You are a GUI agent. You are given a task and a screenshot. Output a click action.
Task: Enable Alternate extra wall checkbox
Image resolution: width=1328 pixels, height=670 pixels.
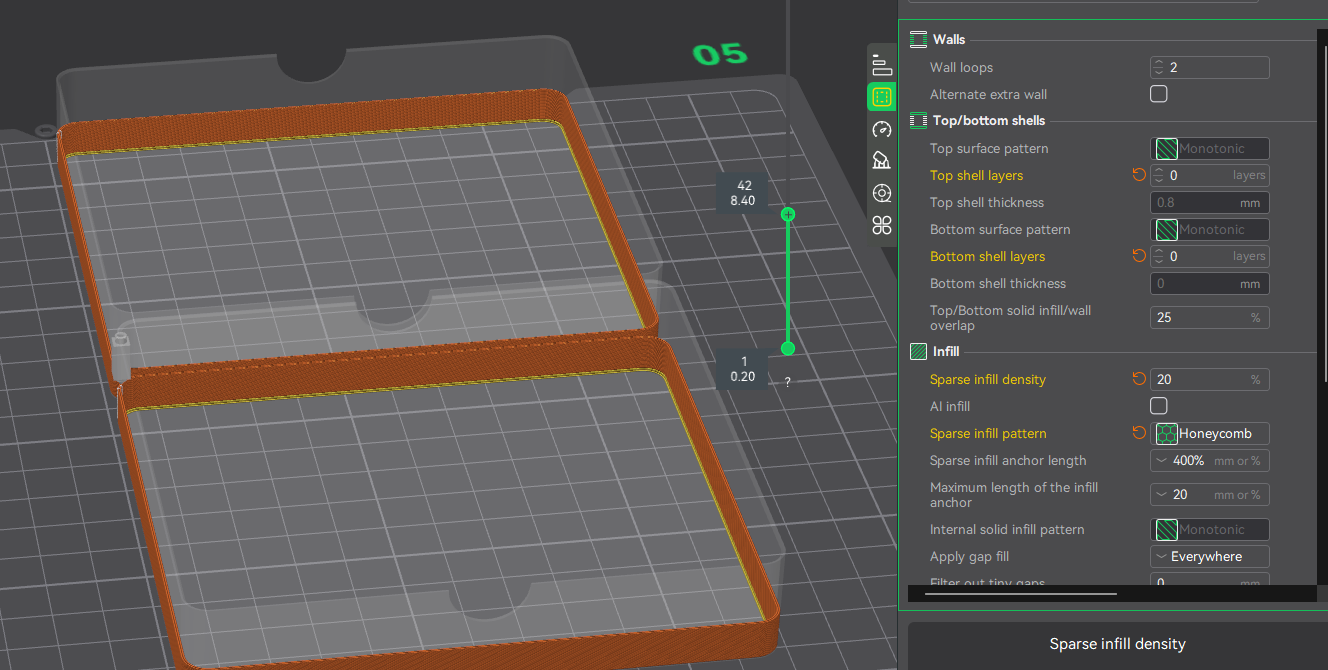[x=1159, y=94]
